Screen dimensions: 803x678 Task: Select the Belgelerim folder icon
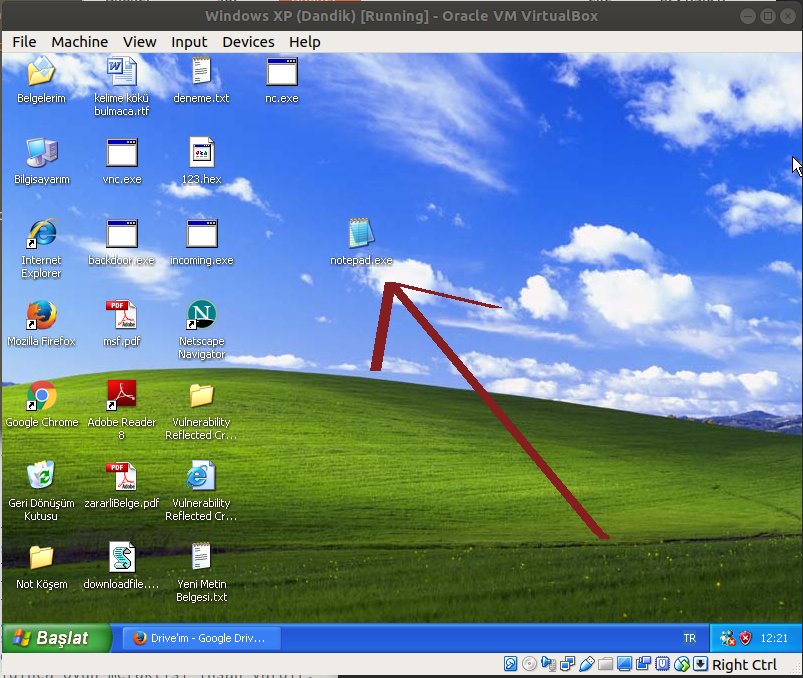[41, 71]
